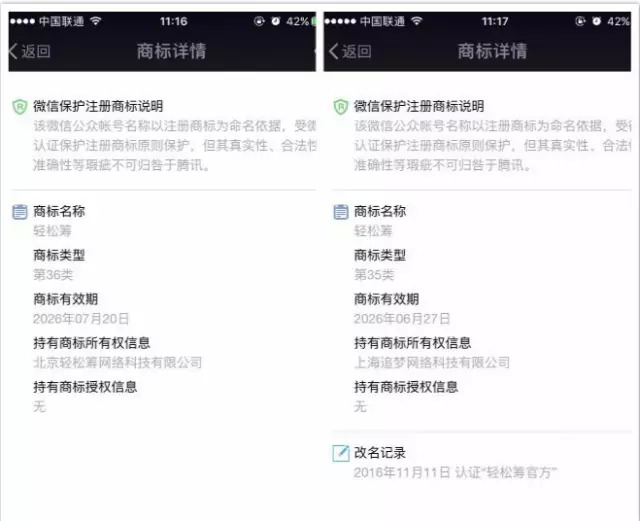The width and height of the screenshot is (640, 521).
Task: Click the green trademark shield icon in the right screen
Action: [x=341, y=107]
